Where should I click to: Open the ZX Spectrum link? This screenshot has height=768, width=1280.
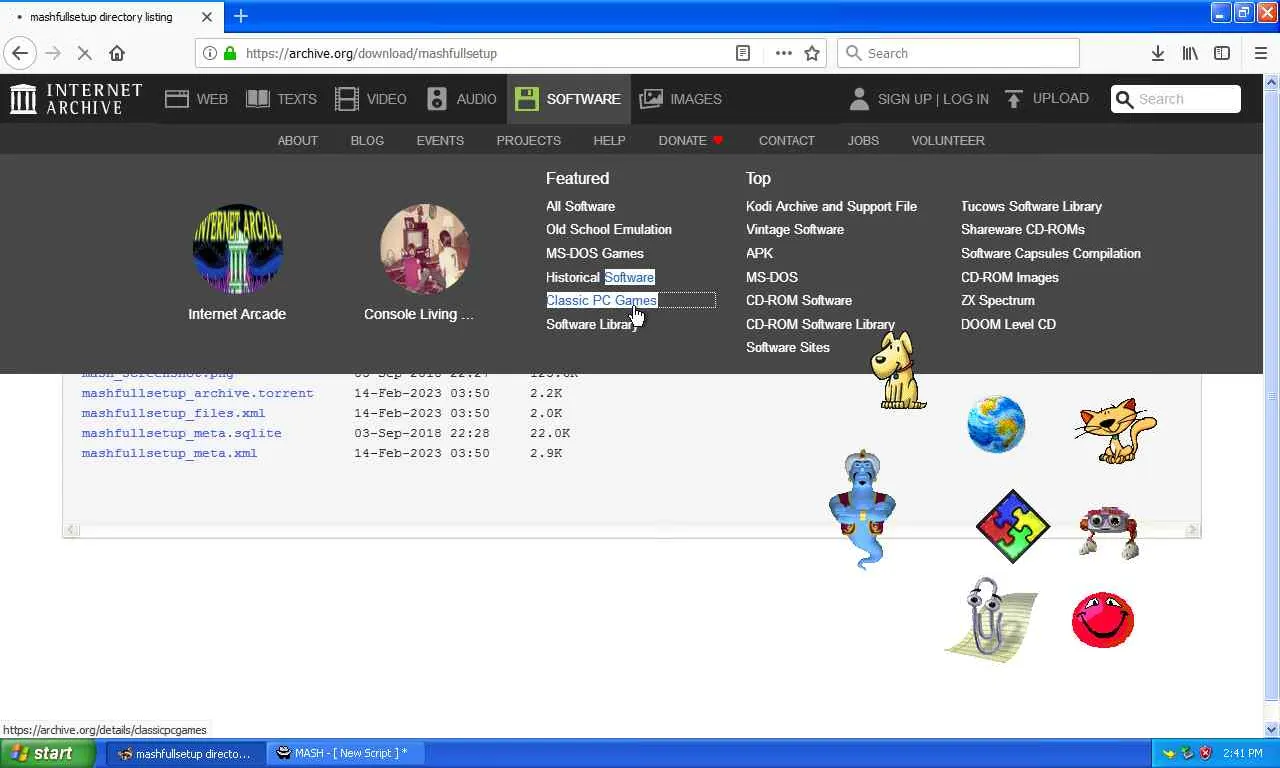pyautogui.click(x=998, y=300)
